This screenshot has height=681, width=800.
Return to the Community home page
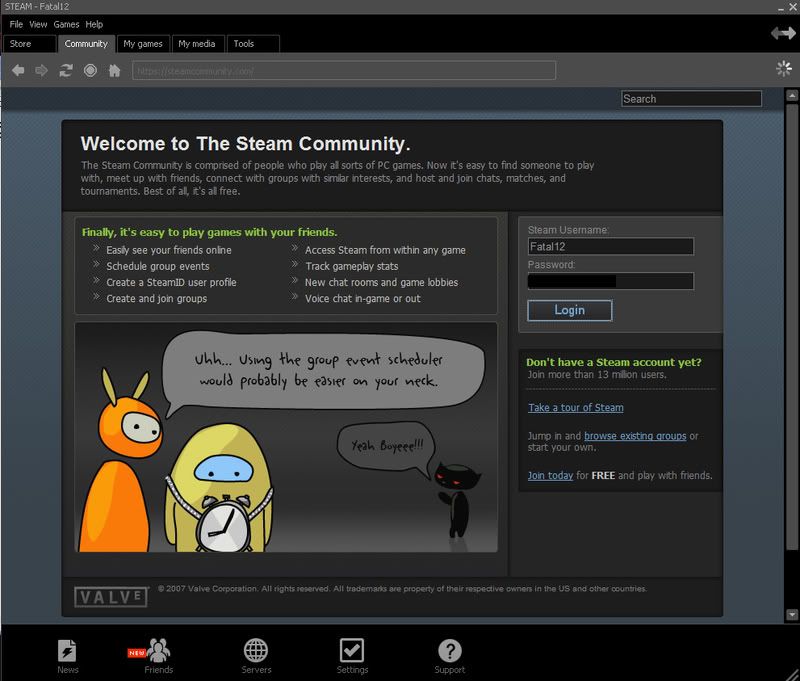tap(112, 70)
